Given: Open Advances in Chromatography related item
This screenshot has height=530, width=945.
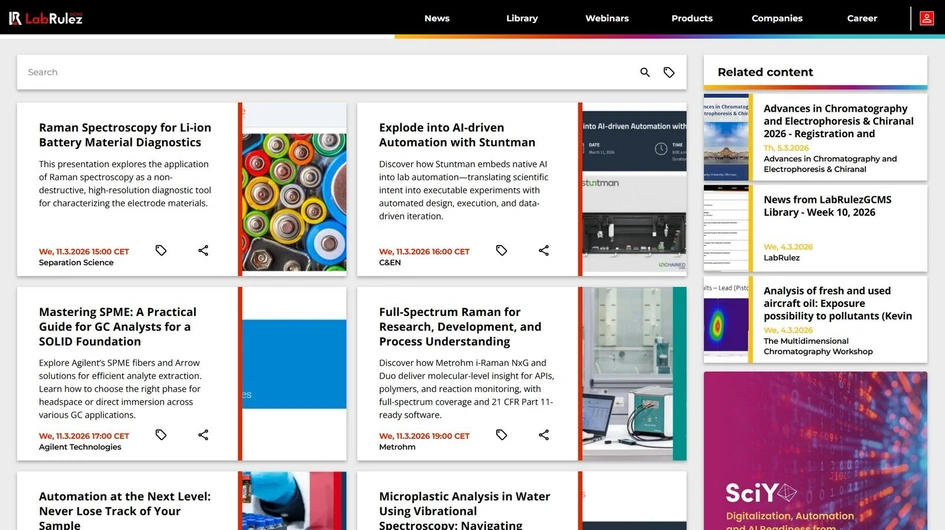Looking at the screenshot, I should tap(838, 121).
